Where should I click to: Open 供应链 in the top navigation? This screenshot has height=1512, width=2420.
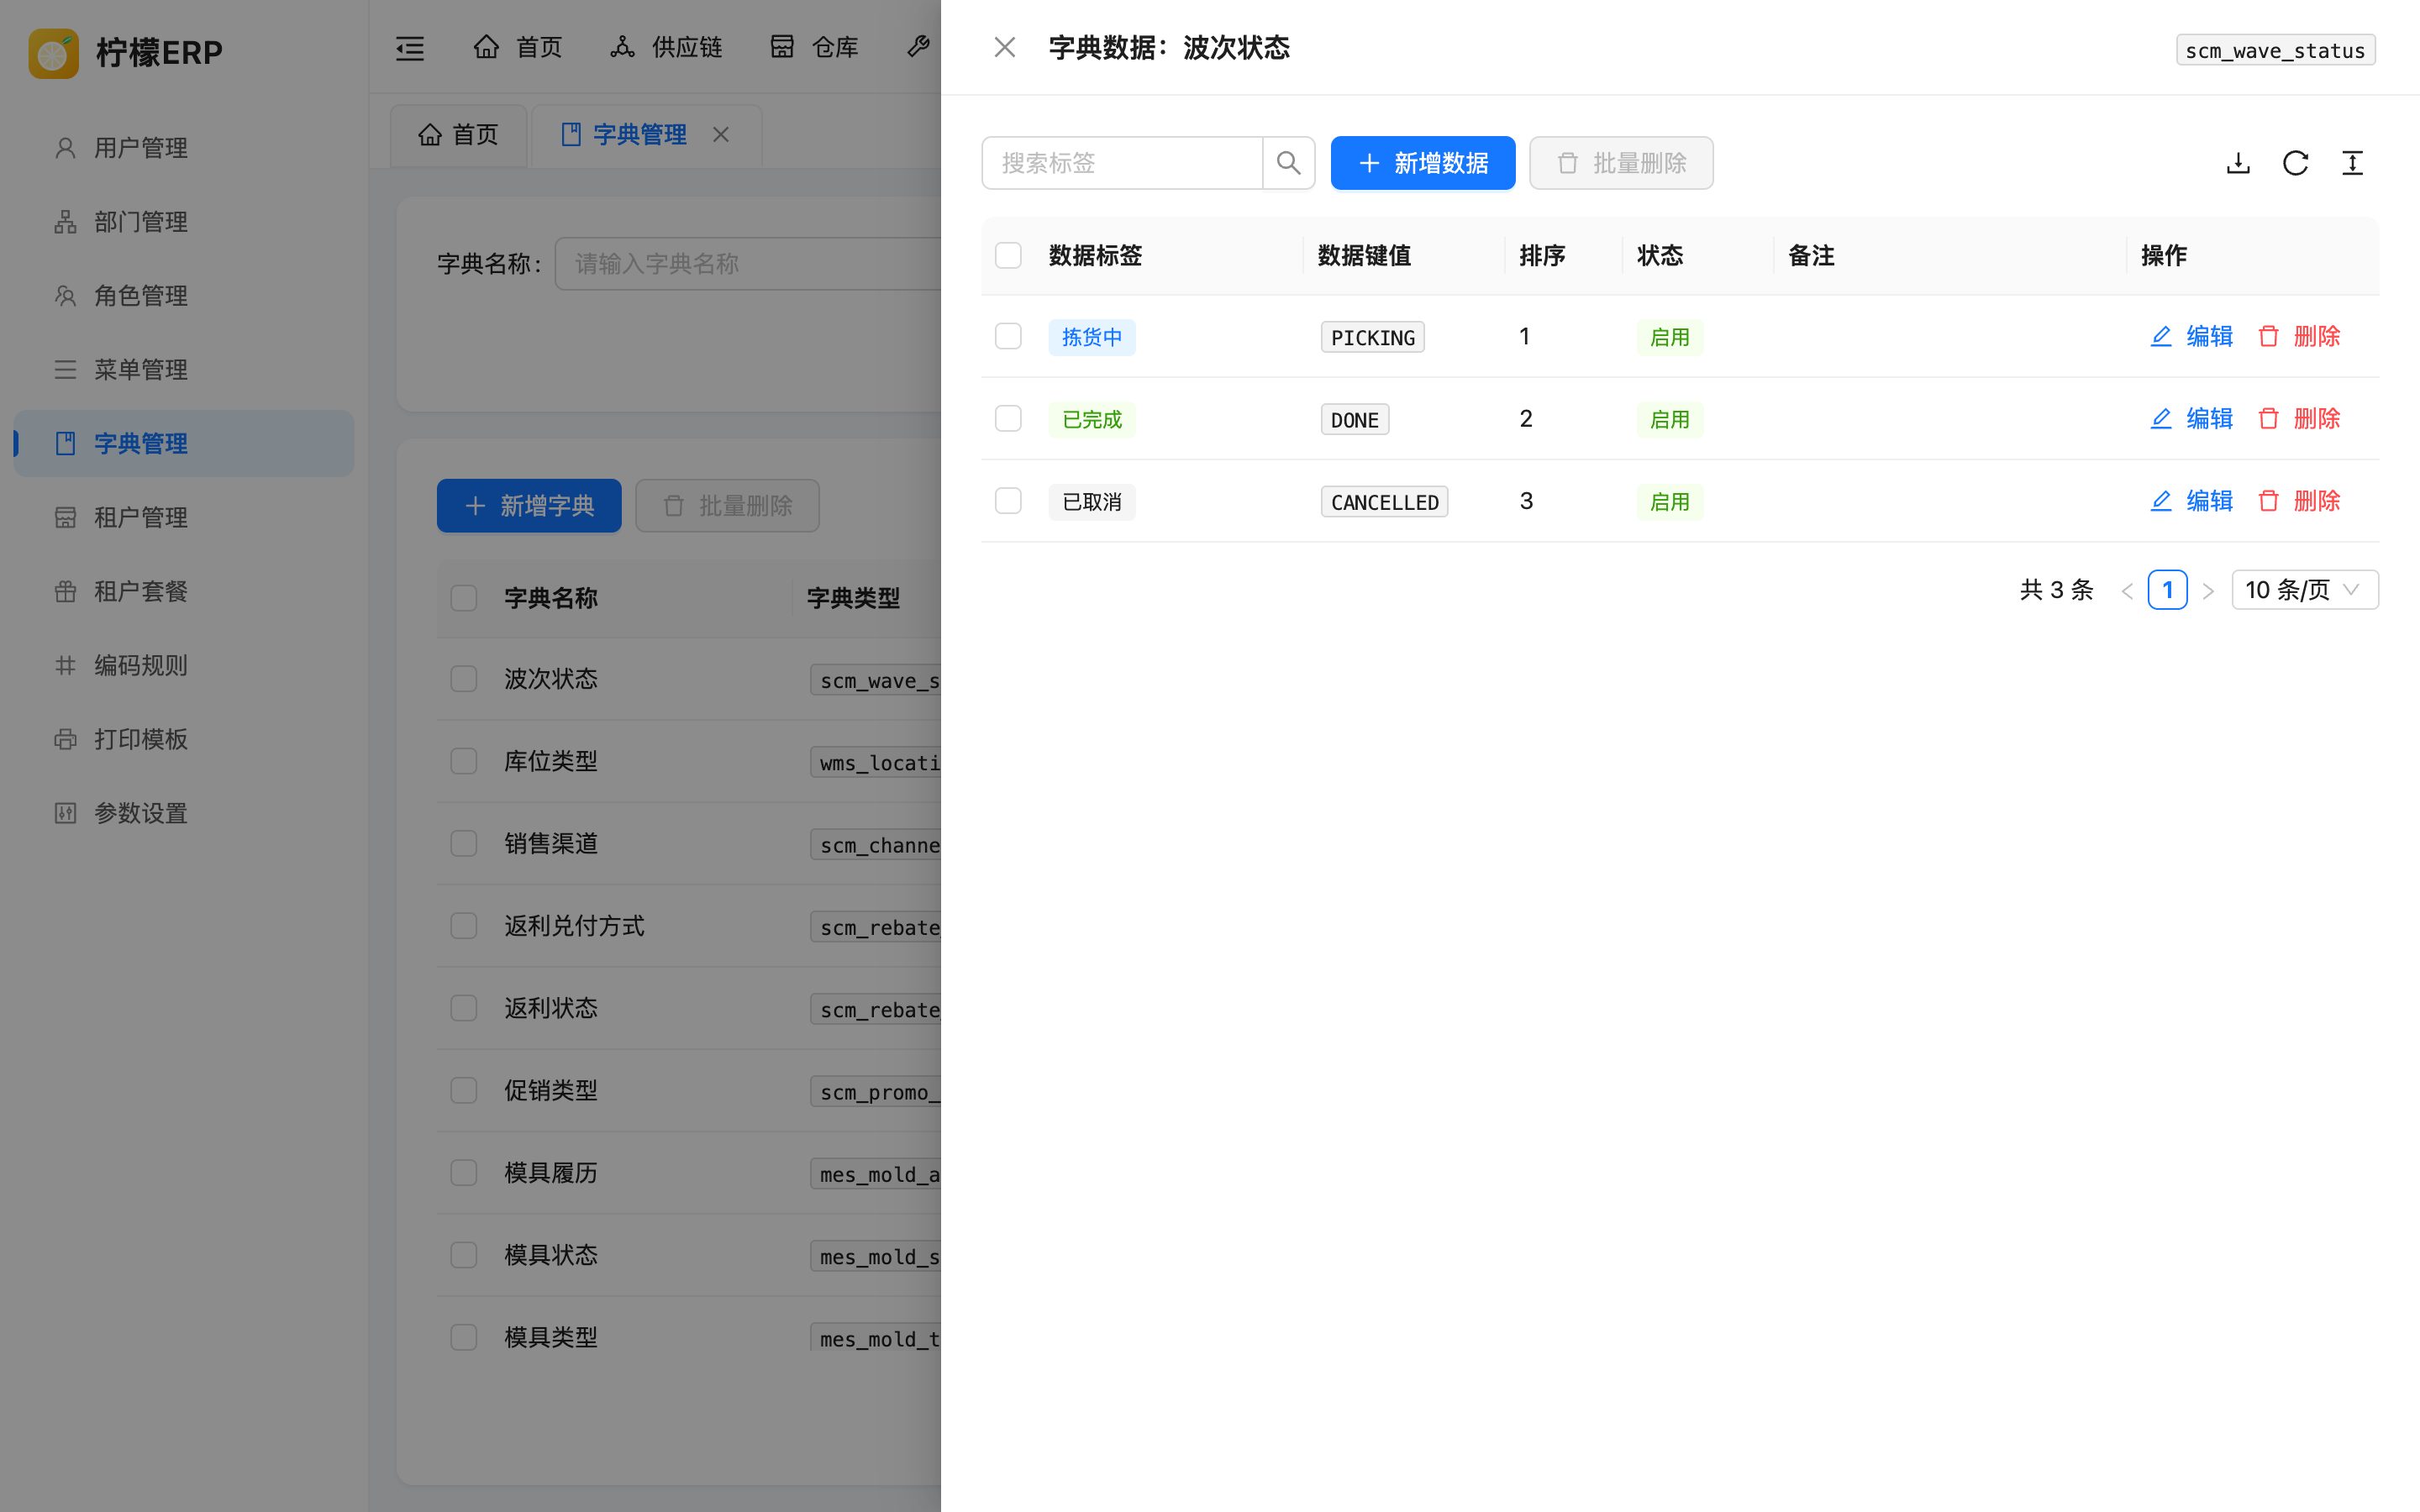(666, 47)
